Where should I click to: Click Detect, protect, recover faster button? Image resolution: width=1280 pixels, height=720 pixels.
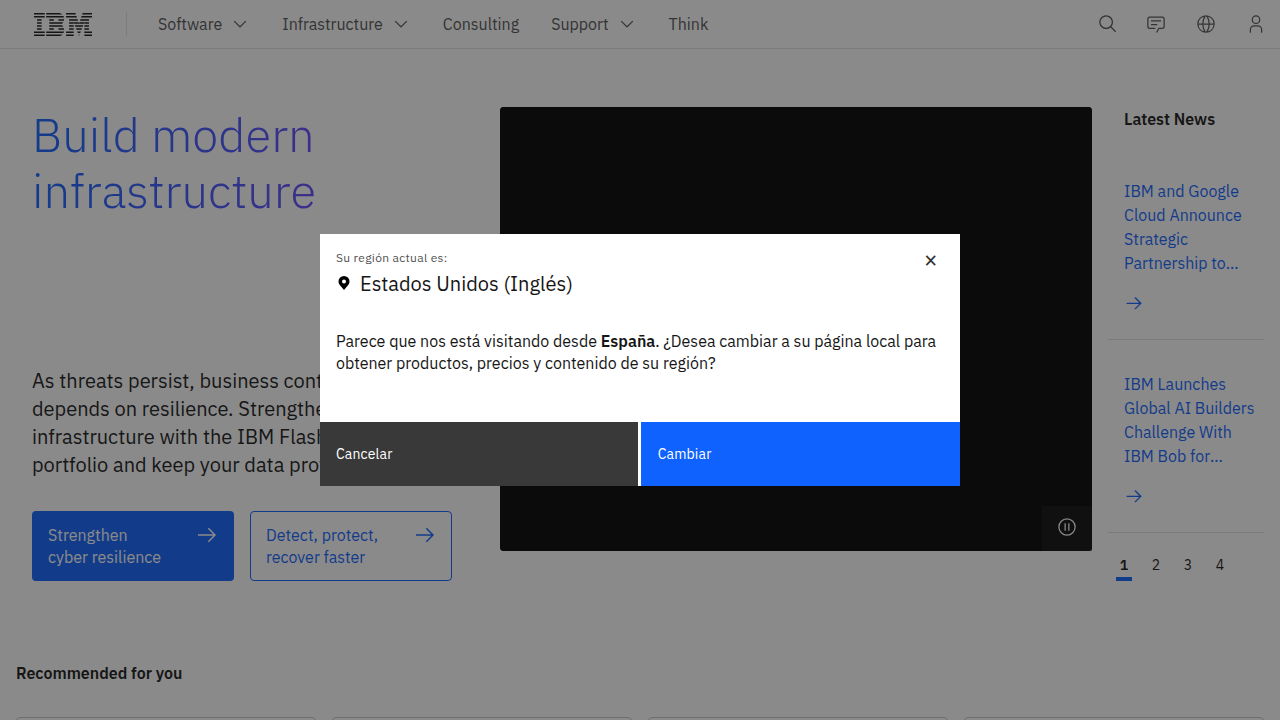tap(351, 546)
